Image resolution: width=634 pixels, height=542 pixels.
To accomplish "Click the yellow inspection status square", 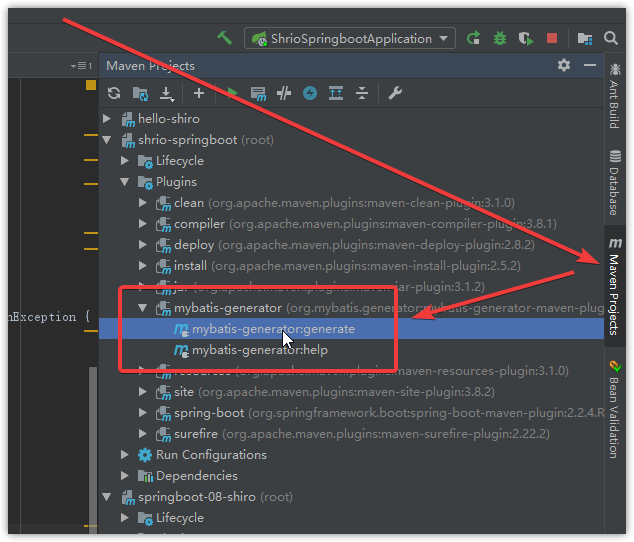I will (x=91, y=85).
